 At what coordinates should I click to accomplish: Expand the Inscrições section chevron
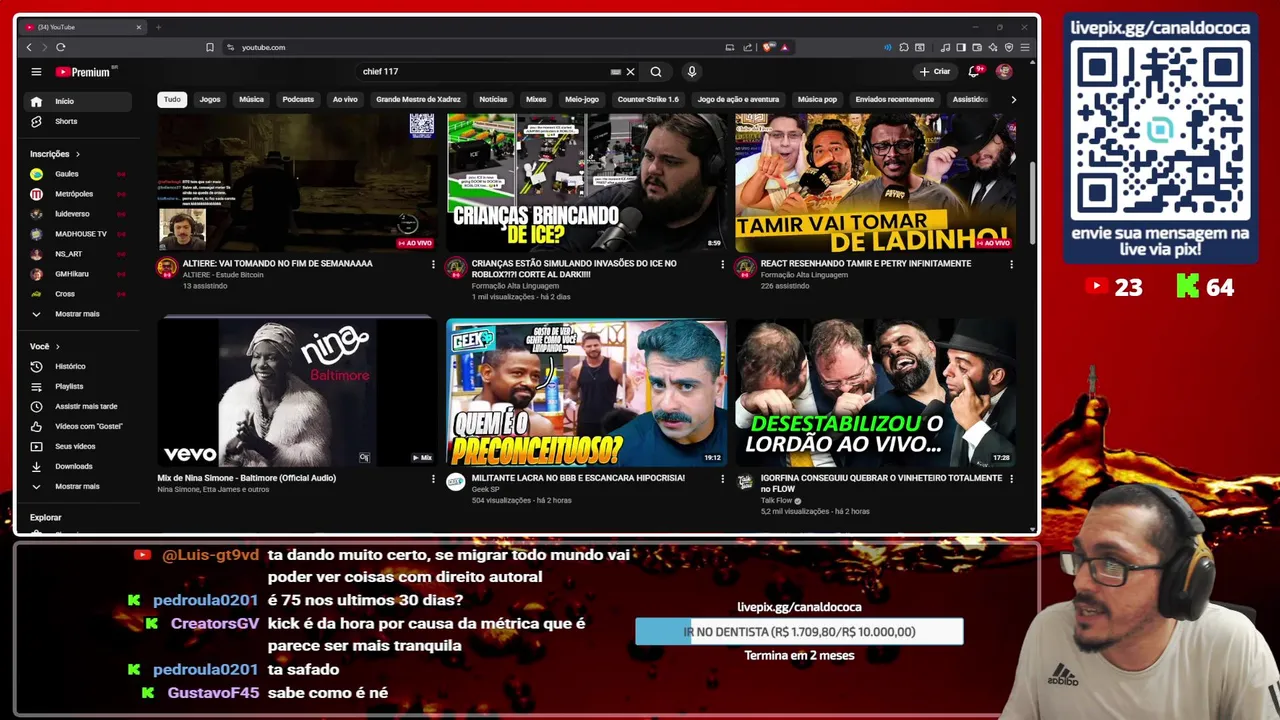(77, 154)
